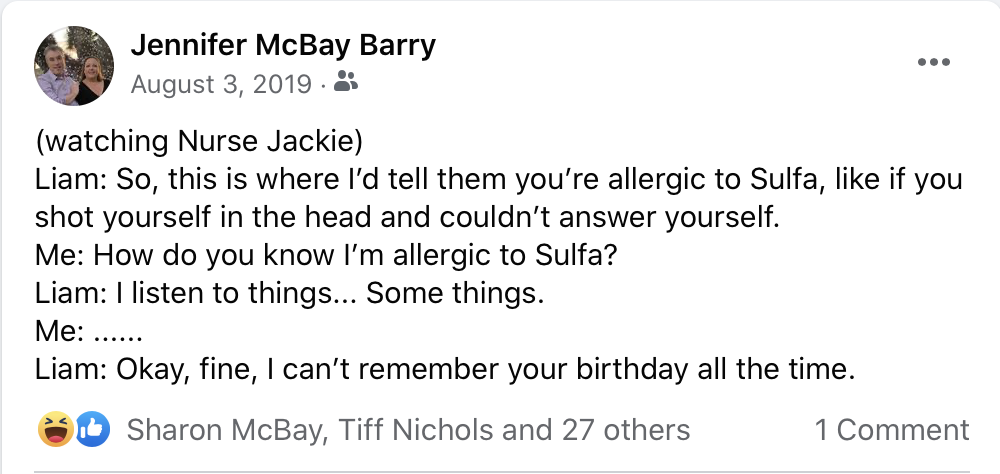This screenshot has width=1000, height=474.
Task: Open Jennifer McBay Barry's profile name link
Action: [x=283, y=45]
